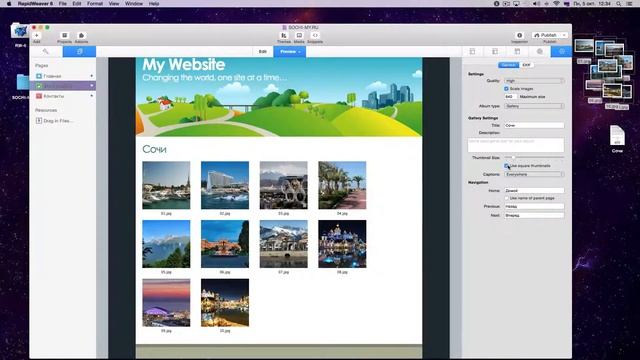This screenshot has height=360, width=640.
Task: Switch to the wrench settings sidebar tab
Action: click(x=46, y=51)
